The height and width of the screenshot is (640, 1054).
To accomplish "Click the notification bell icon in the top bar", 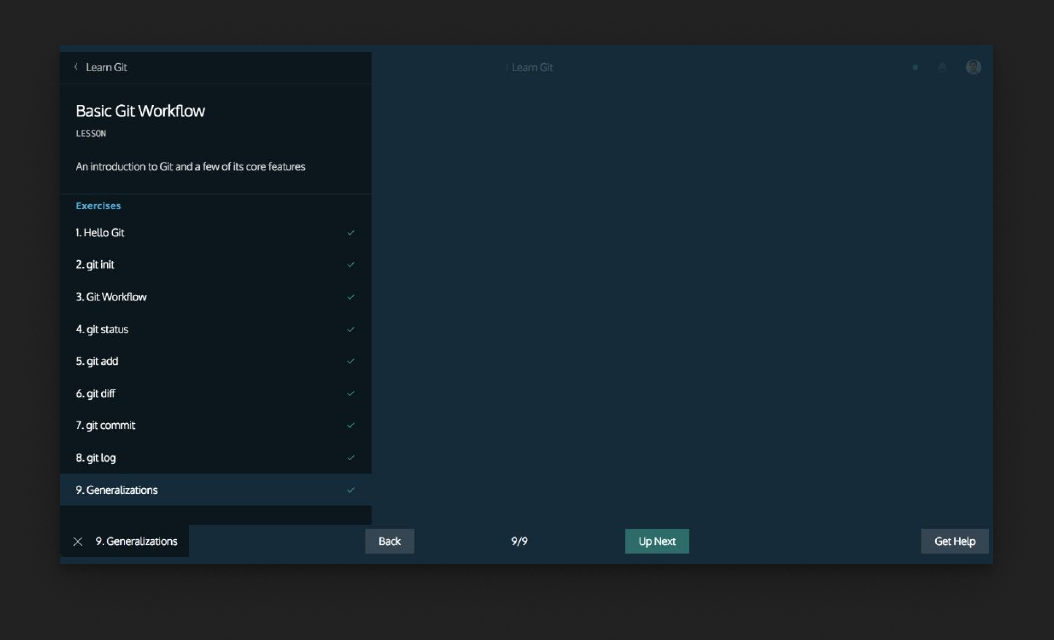I will [x=942, y=67].
